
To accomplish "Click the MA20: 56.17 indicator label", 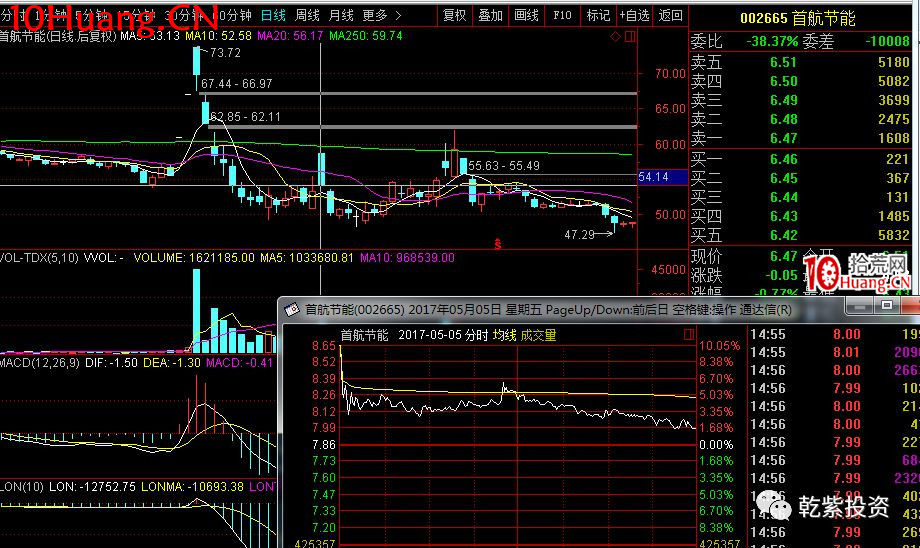I will [290, 36].
